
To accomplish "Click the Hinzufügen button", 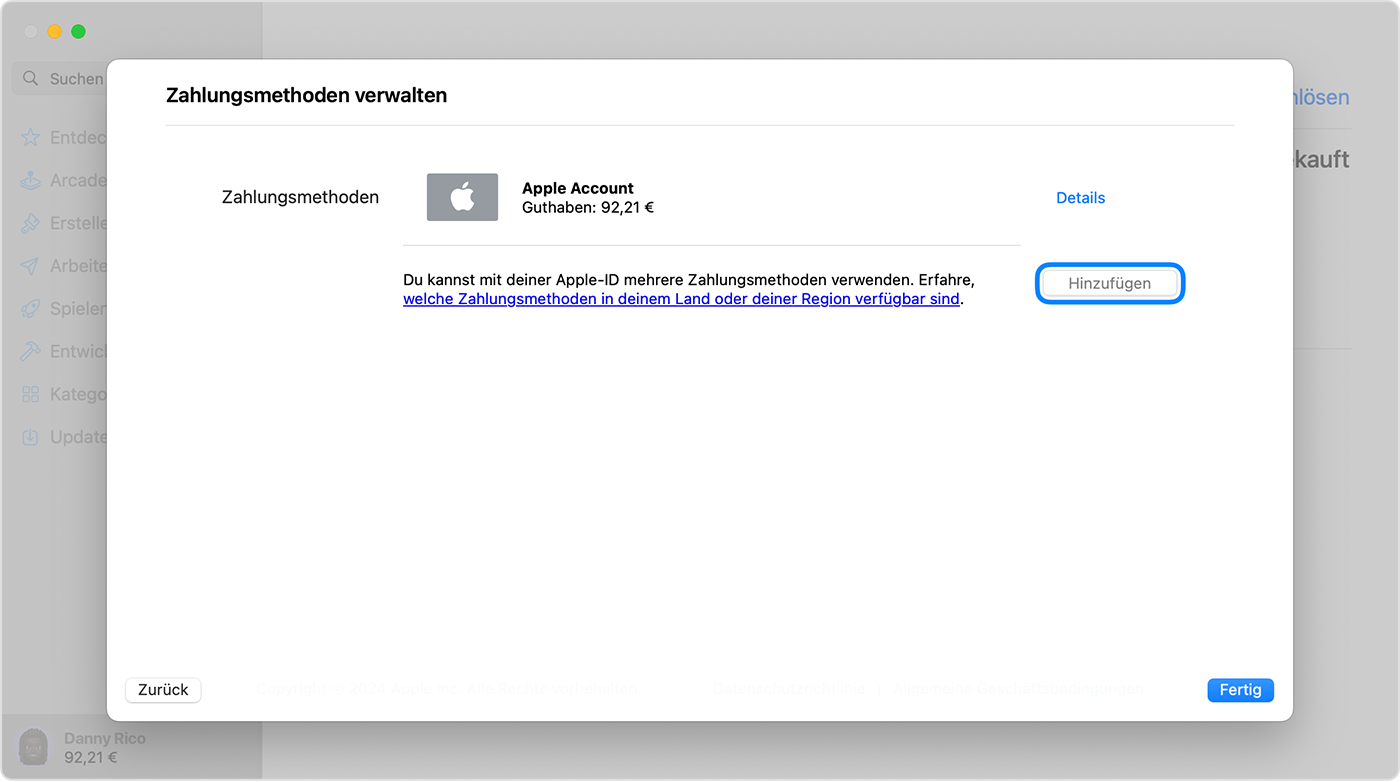I will 1110,284.
